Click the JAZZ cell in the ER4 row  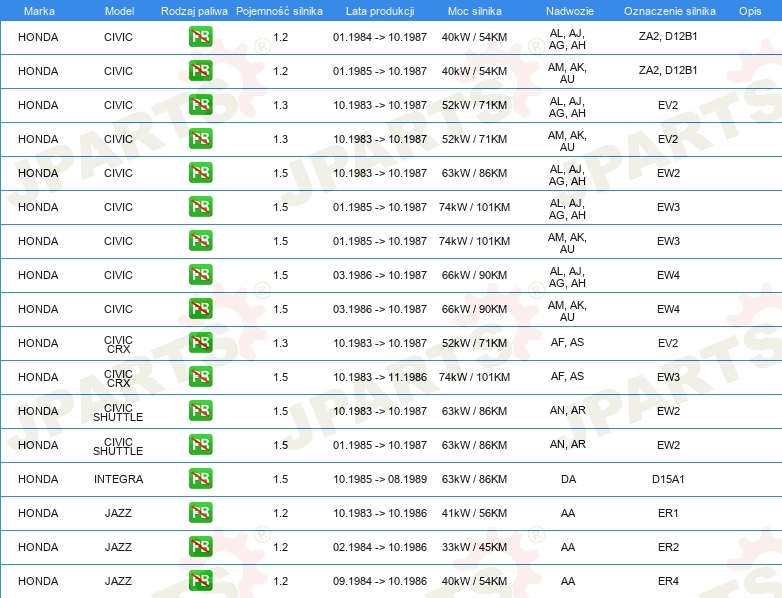[118, 581]
